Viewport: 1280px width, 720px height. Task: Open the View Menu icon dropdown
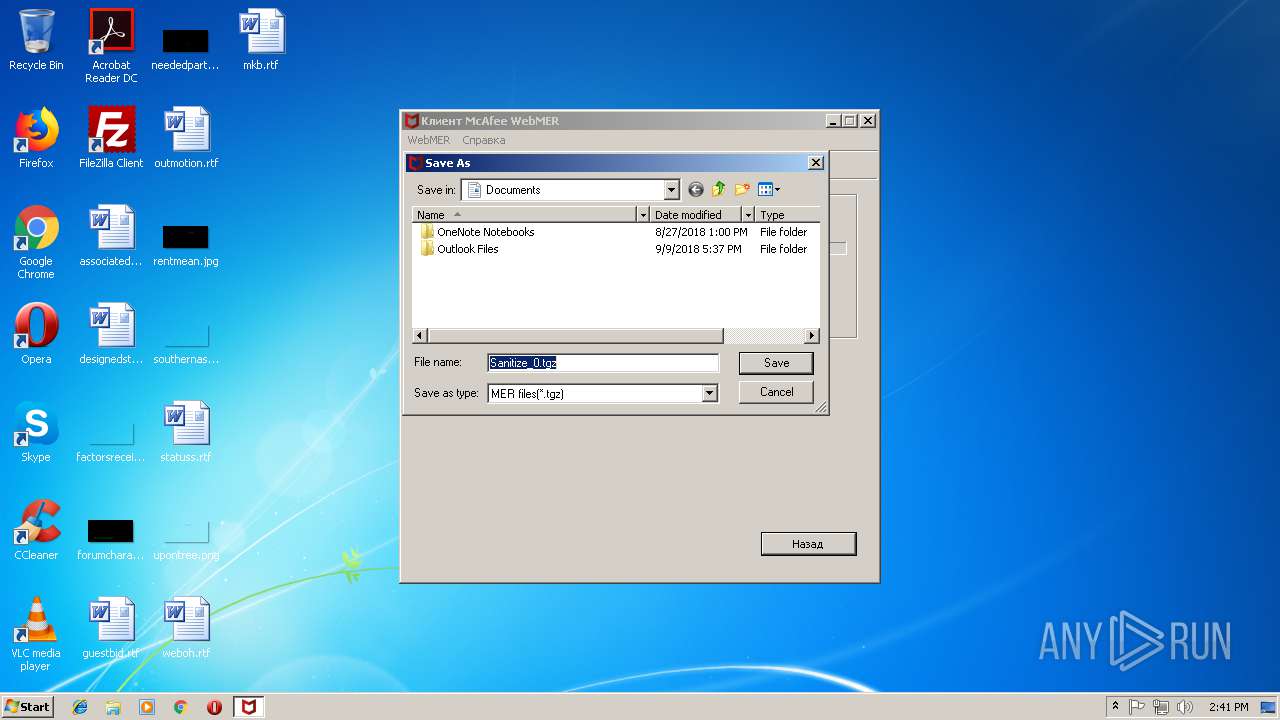pyautogui.click(x=769, y=190)
